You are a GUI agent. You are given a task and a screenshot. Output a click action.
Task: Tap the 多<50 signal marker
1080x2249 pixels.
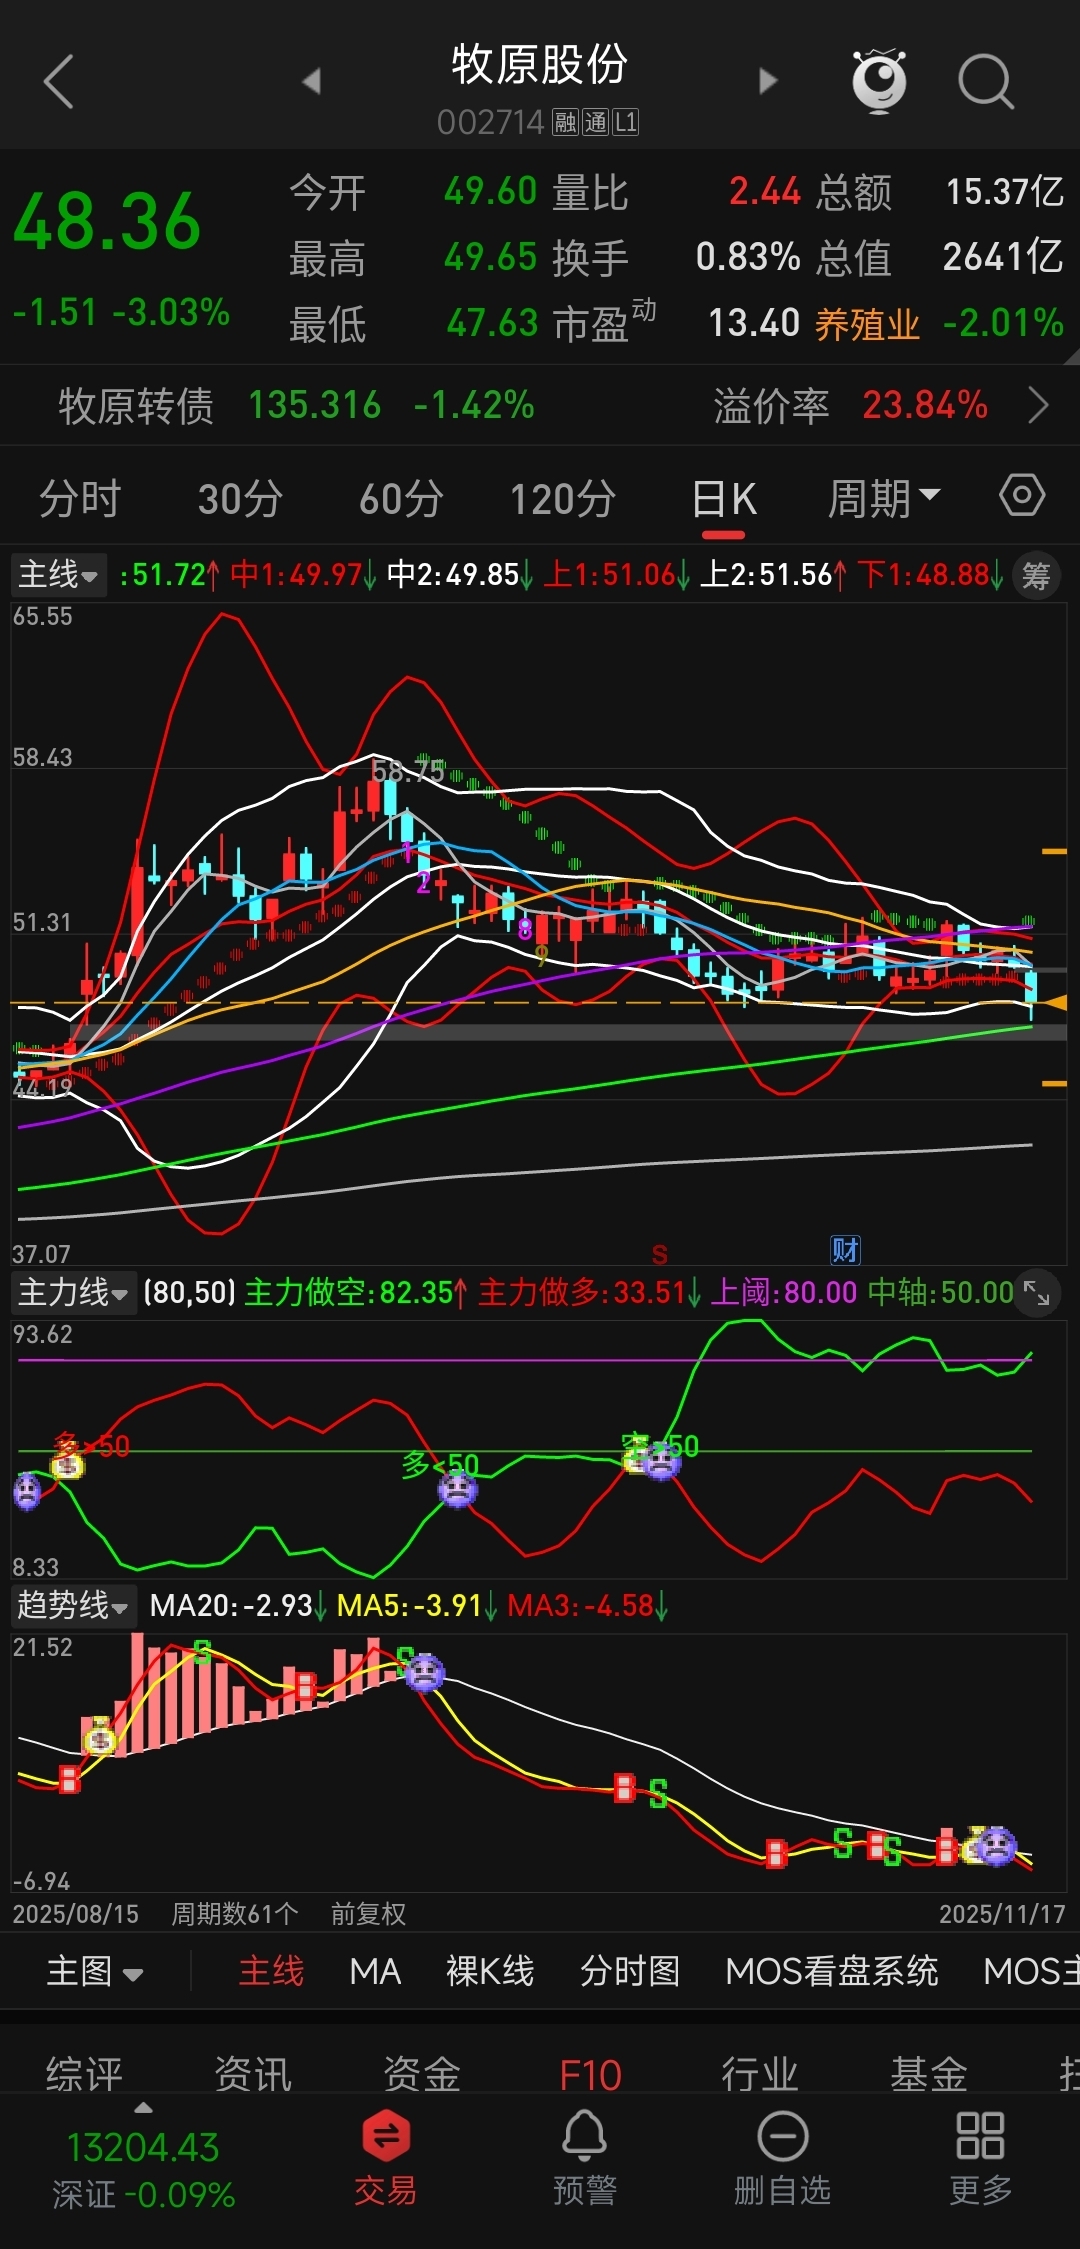click(x=440, y=1465)
